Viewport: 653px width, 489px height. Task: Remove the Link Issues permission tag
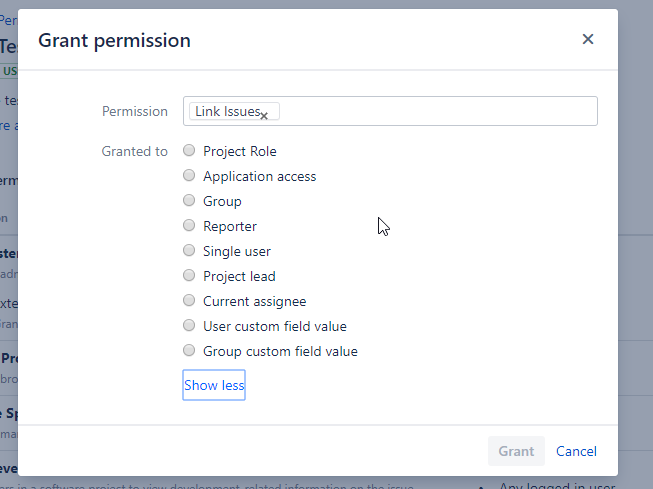[x=264, y=116]
